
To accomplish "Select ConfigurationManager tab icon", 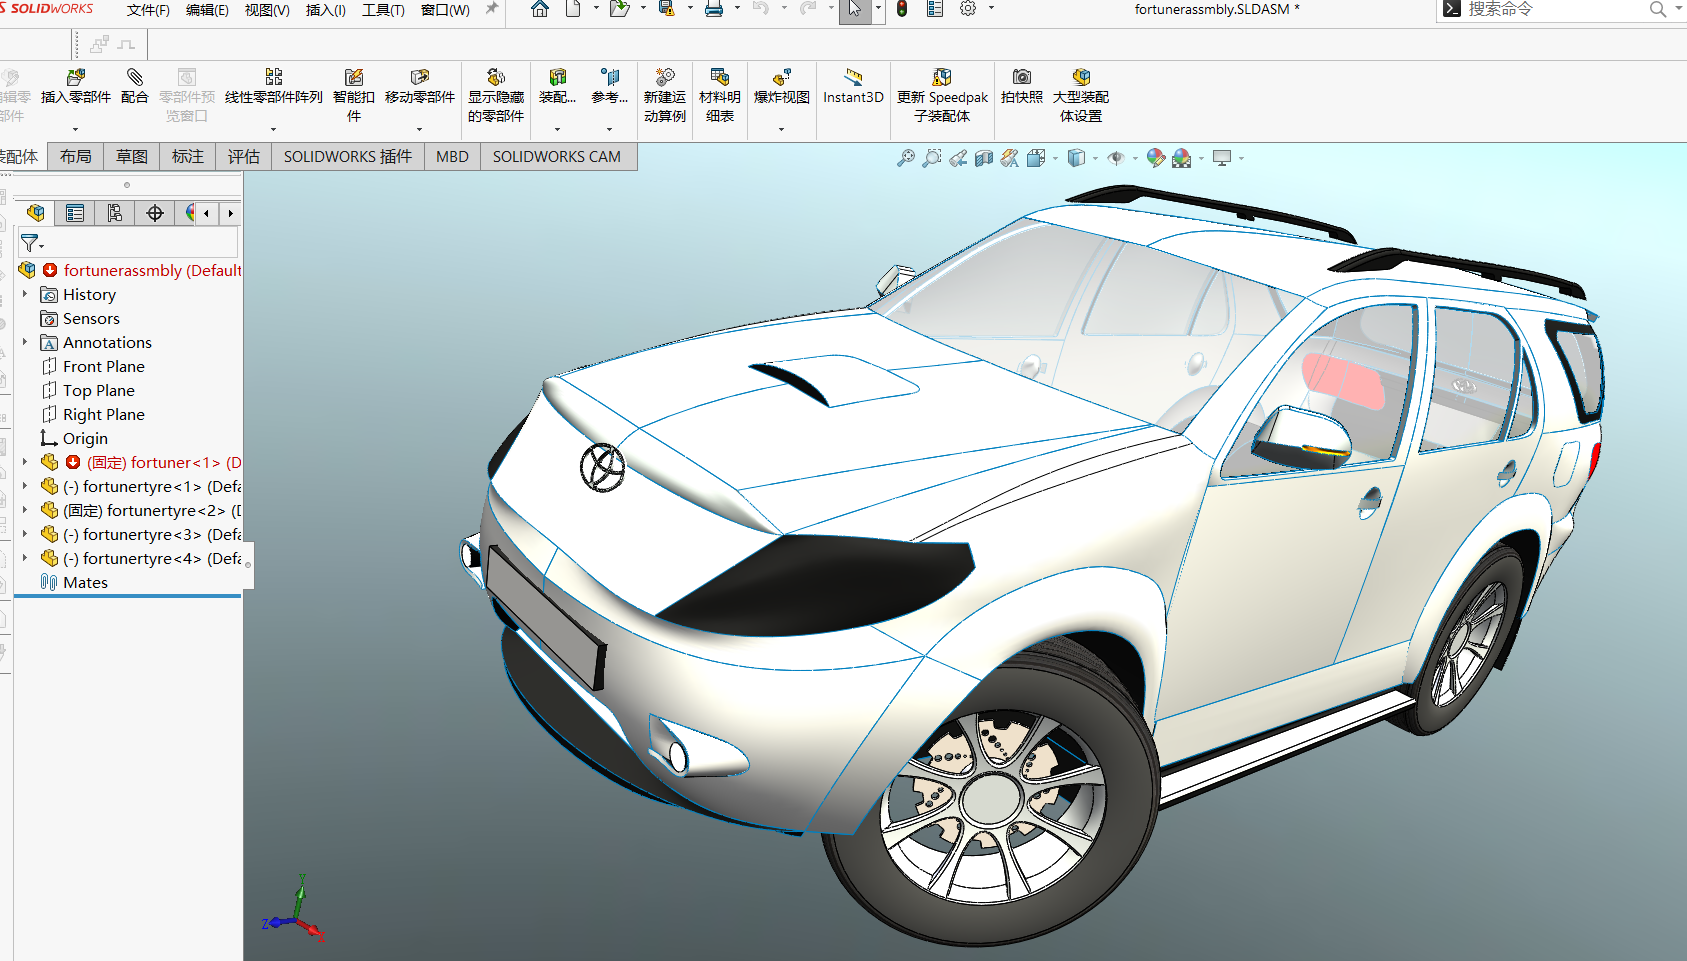I will [115, 213].
